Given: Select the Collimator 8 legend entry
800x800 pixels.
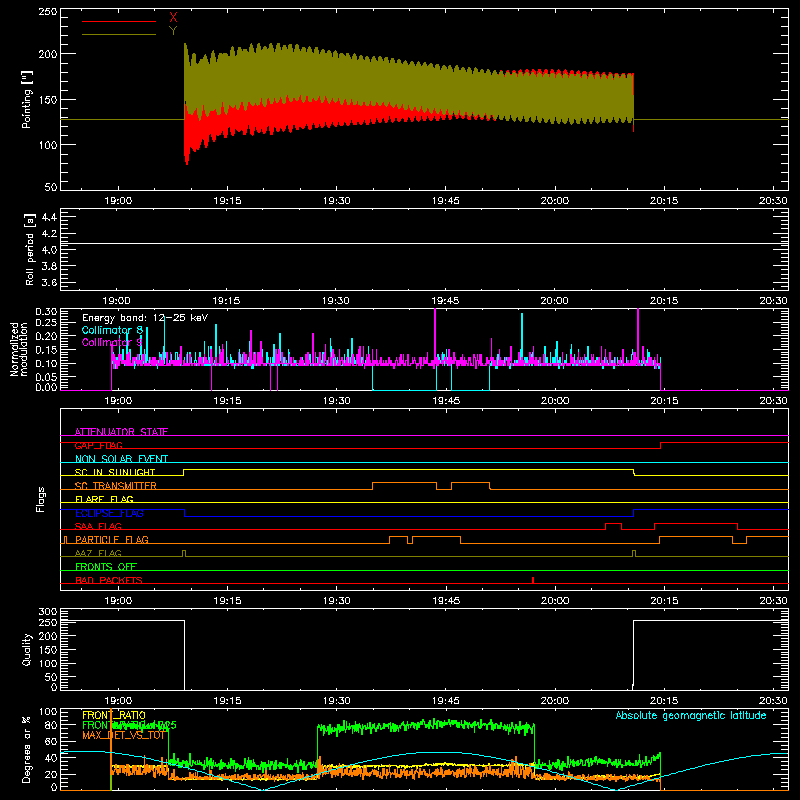Looking at the screenshot, I should pos(112,330).
